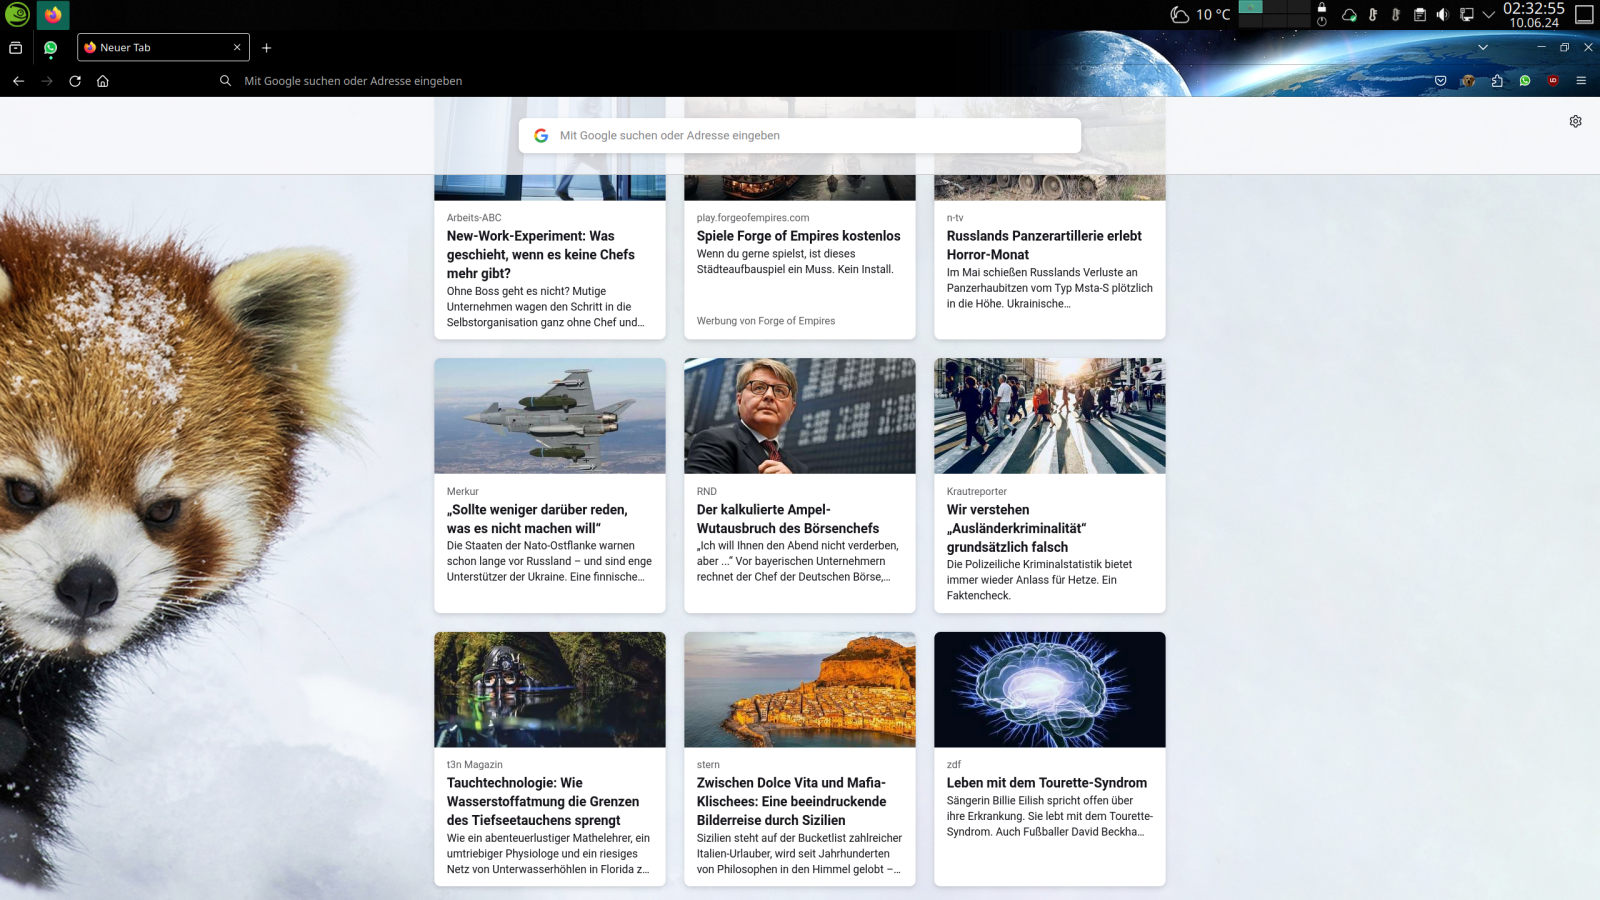The image size is (1600, 900).
Task: Open new tab page settings gear
Action: (1575, 121)
